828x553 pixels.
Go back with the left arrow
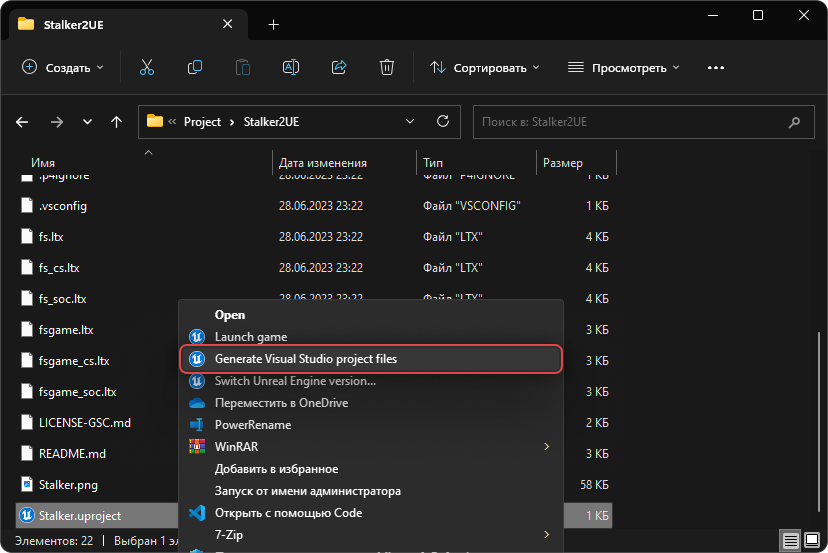(22, 122)
